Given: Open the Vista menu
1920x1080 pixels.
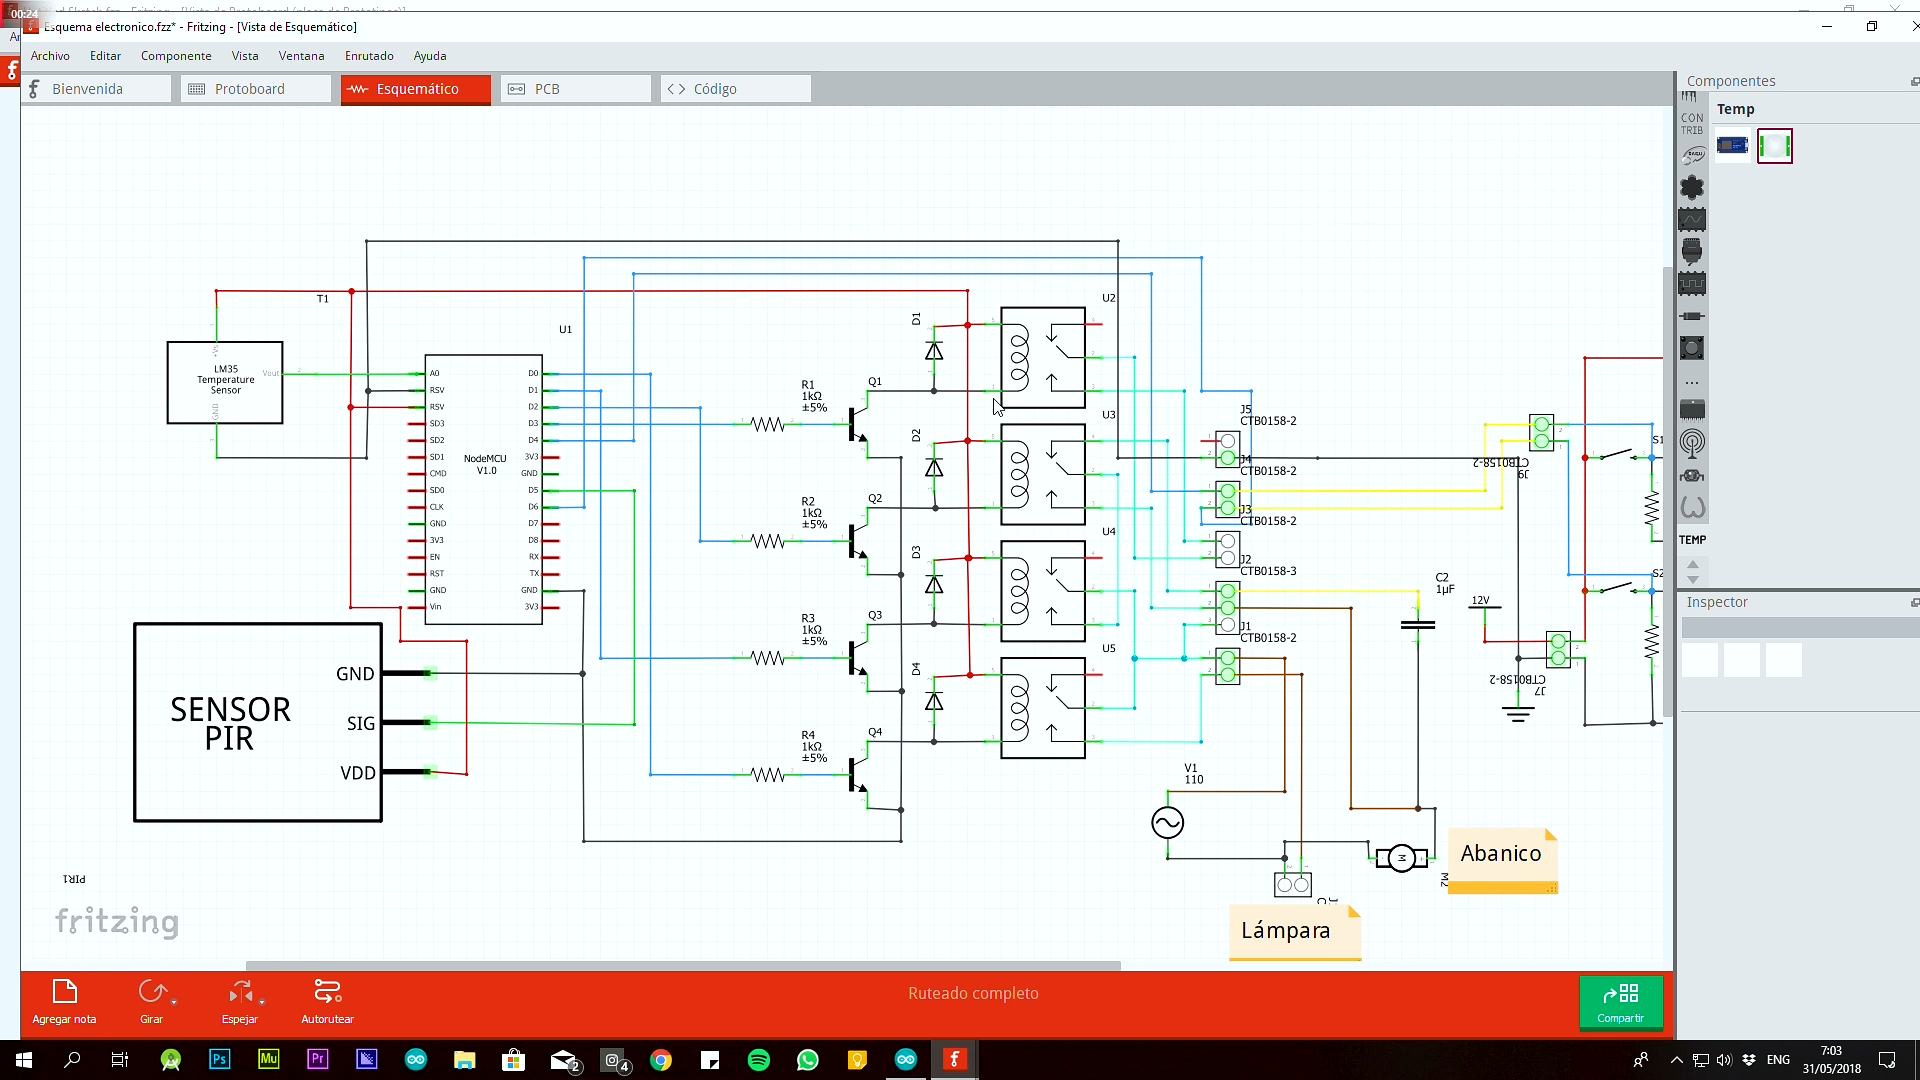Looking at the screenshot, I should coord(245,56).
